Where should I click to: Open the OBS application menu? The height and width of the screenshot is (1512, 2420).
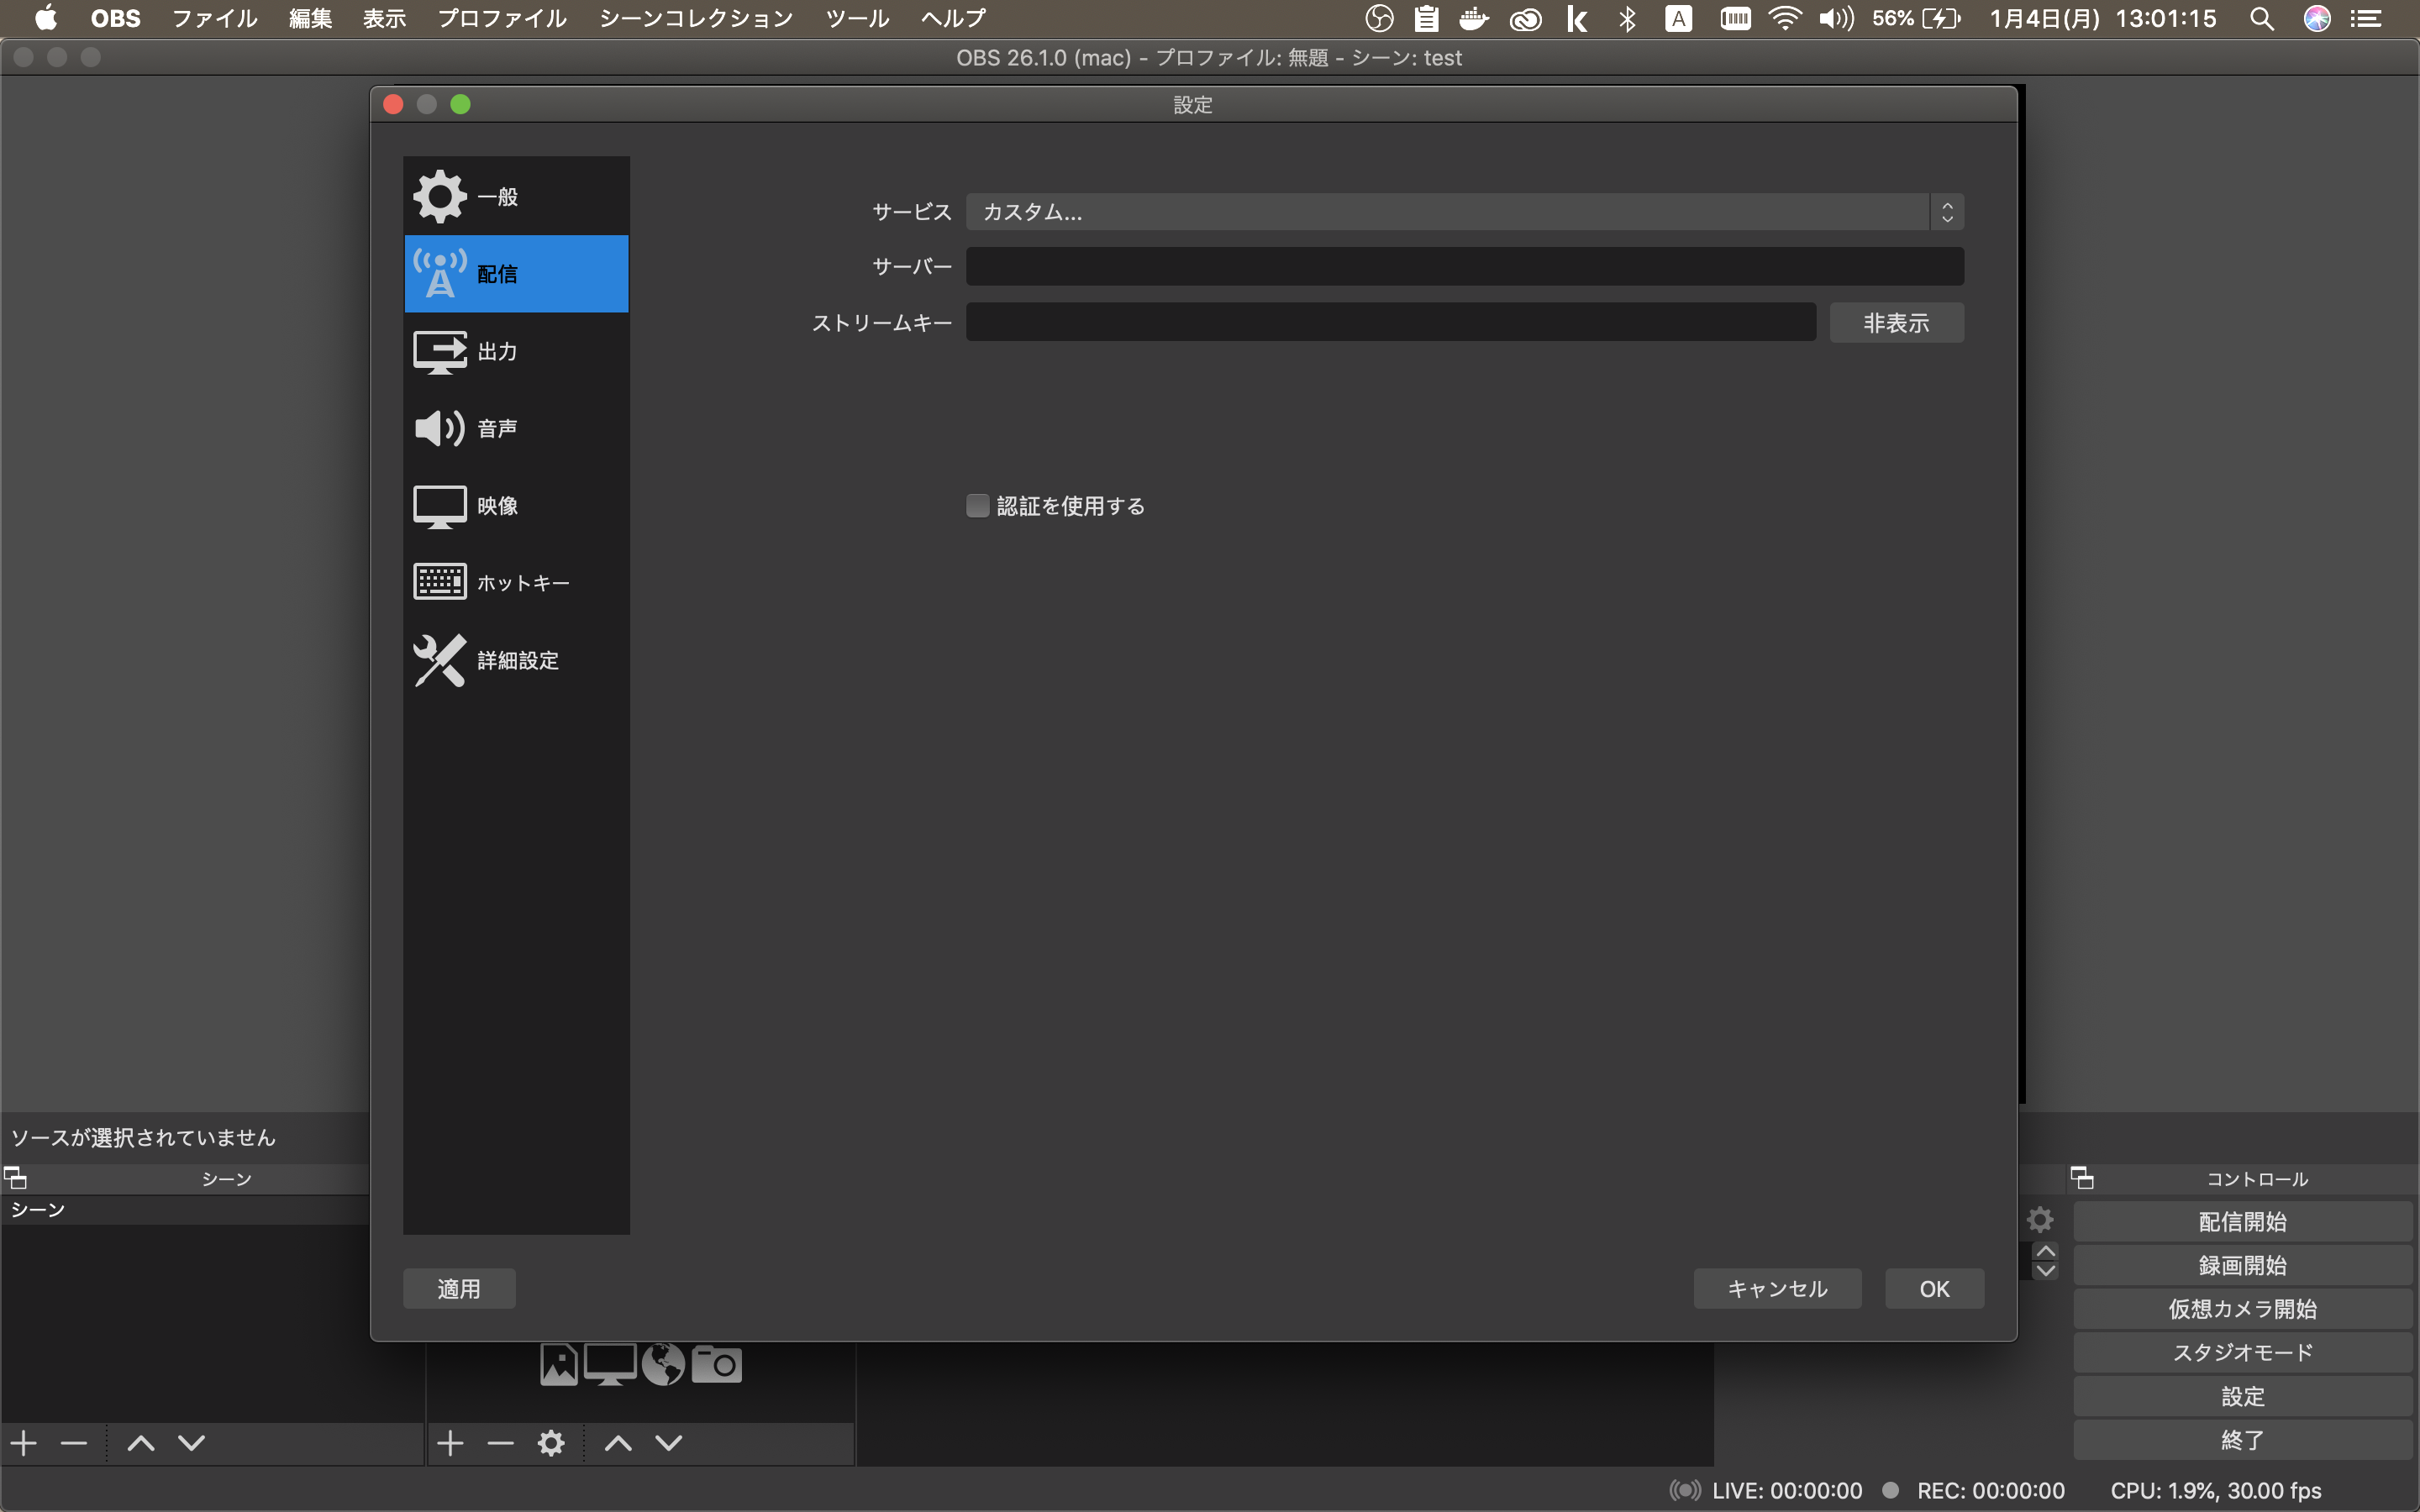[x=115, y=19]
